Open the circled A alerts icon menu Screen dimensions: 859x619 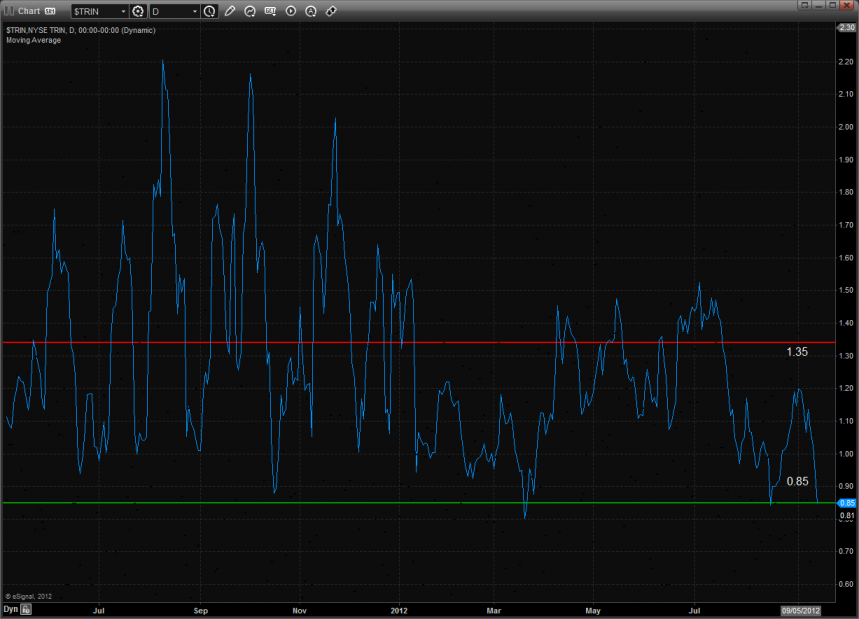tap(311, 11)
